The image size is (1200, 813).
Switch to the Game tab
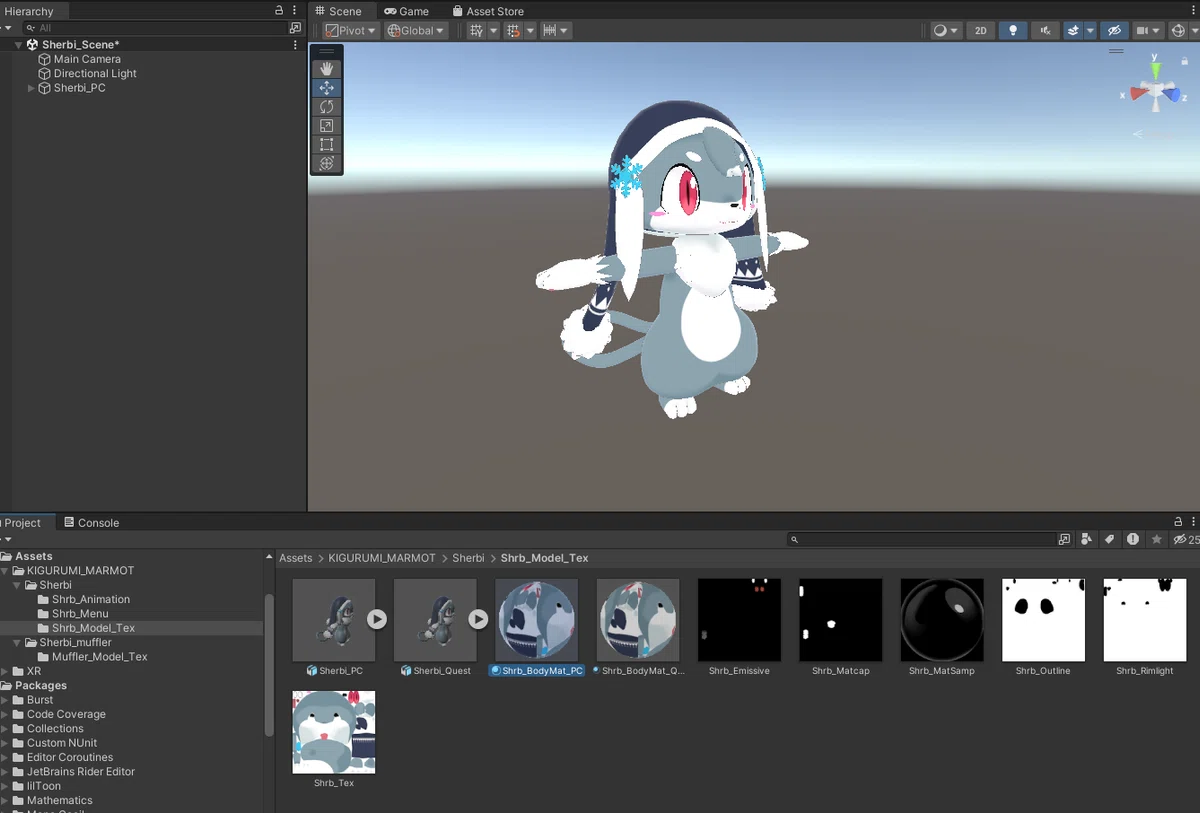click(407, 11)
